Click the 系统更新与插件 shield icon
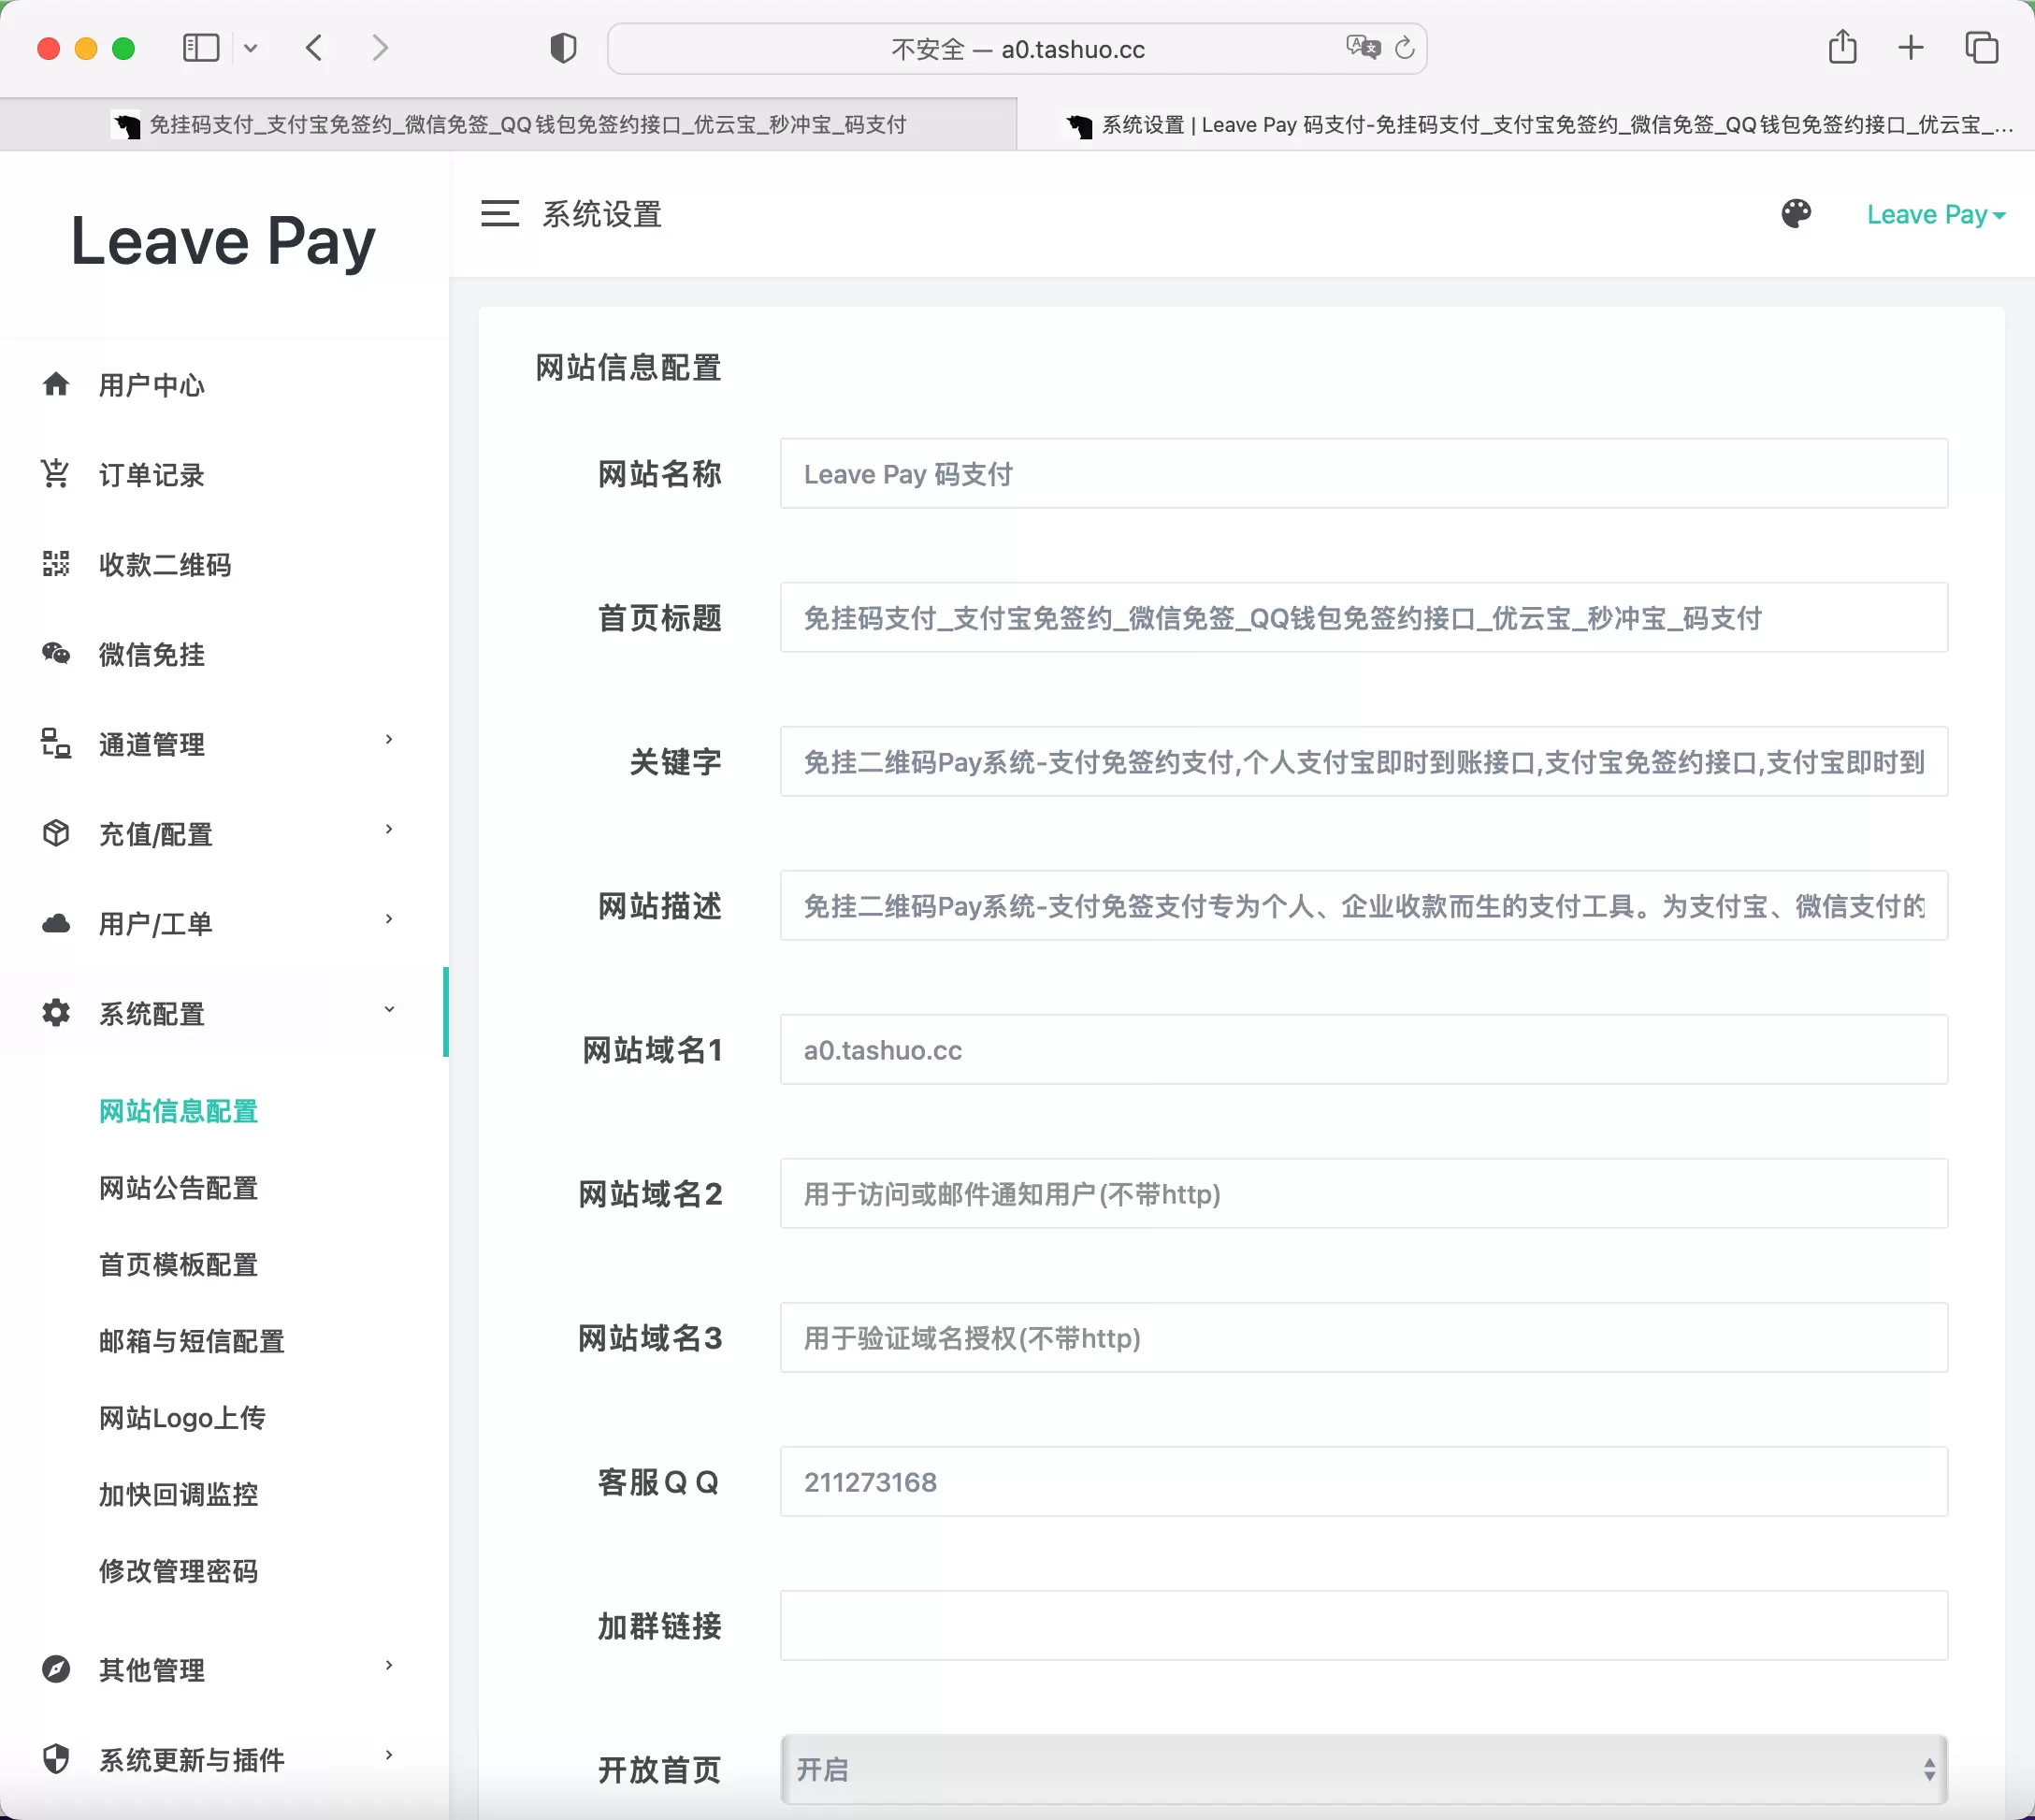Screen dimensions: 2035x1820 [56, 1759]
